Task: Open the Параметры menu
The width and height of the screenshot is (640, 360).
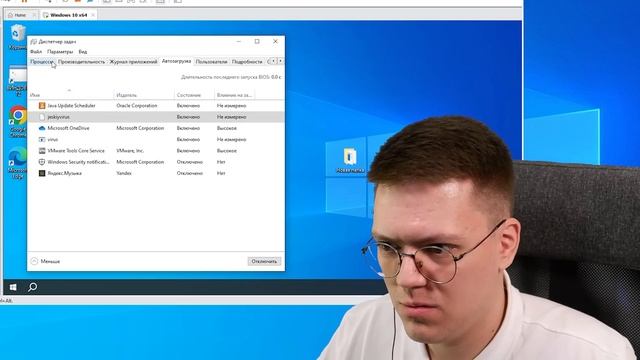Action: pos(60,52)
